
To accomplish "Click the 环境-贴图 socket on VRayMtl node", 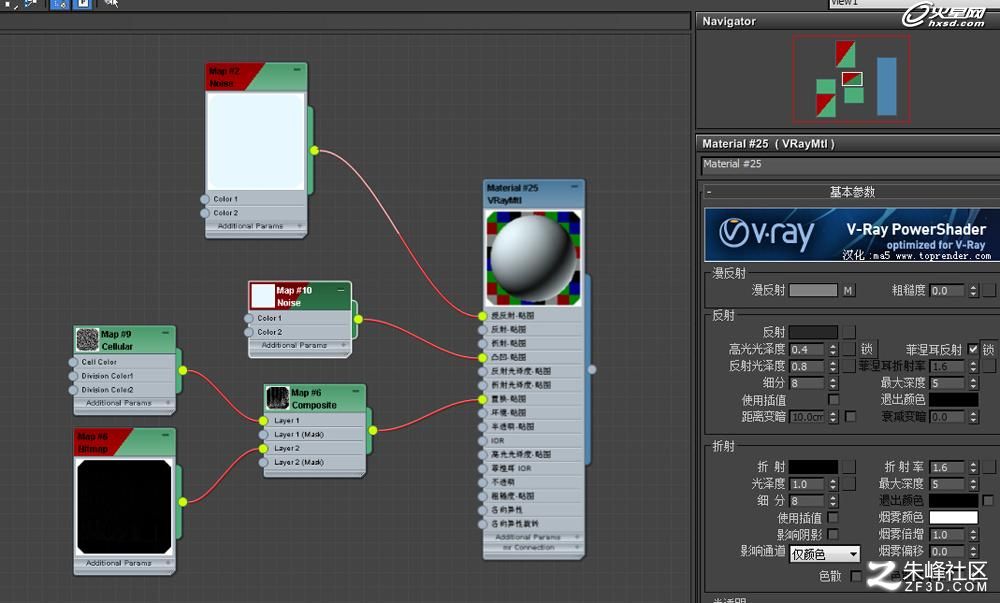I will [x=482, y=412].
